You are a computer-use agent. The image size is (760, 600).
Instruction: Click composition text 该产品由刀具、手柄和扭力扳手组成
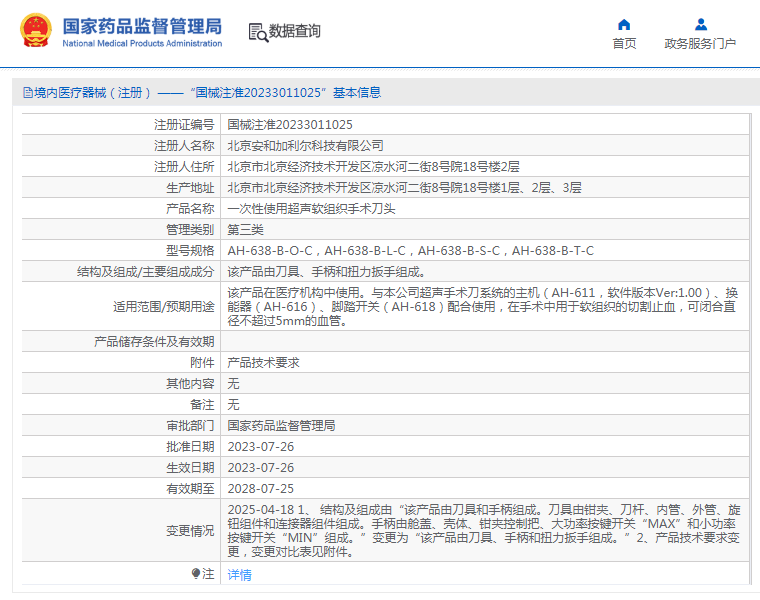click(x=326, y=272)
